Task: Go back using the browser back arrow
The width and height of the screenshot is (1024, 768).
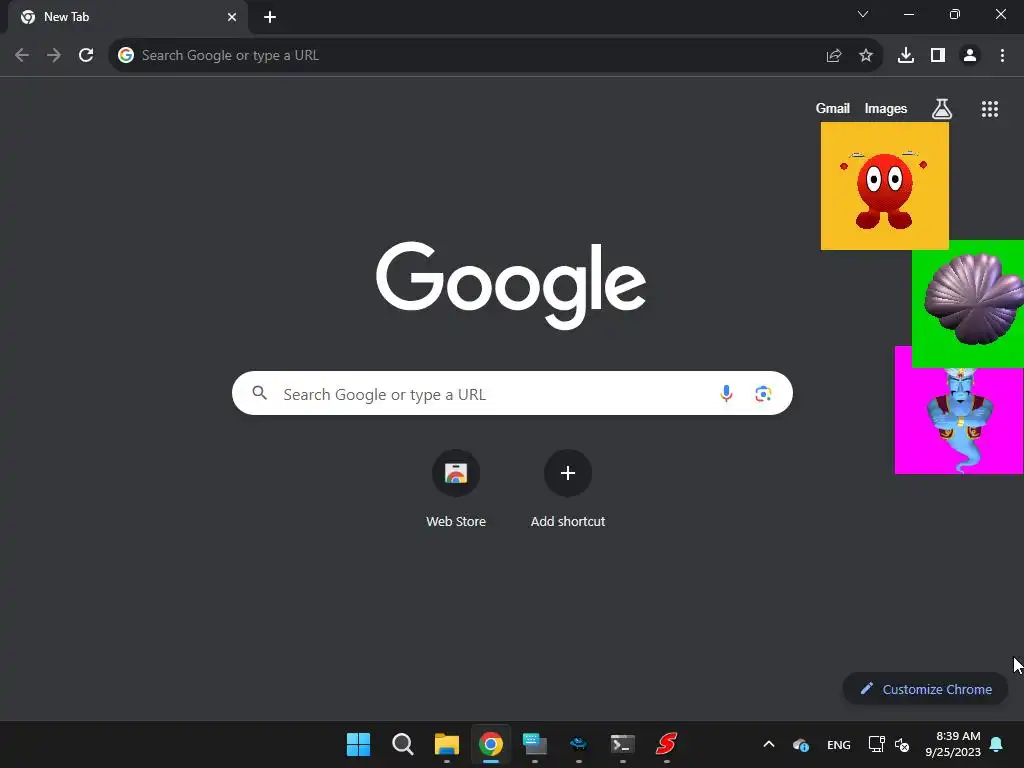Action: [x=22, y=56]
